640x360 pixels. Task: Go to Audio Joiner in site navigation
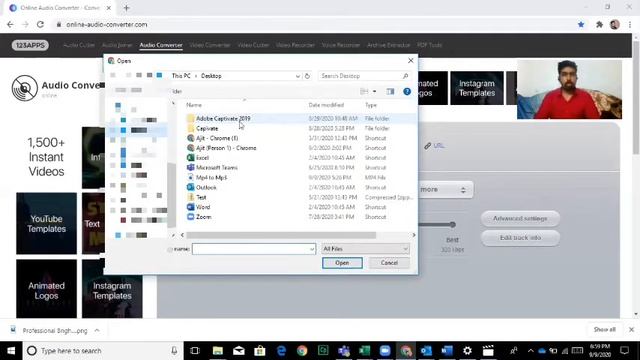(x=117, y=45)
